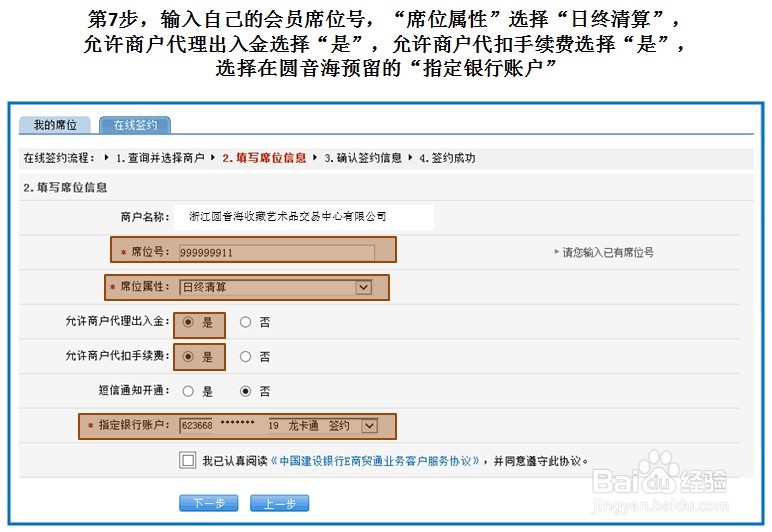
Task: Select 否 for 允许商户代扣手续费
Action: (245, 357)
